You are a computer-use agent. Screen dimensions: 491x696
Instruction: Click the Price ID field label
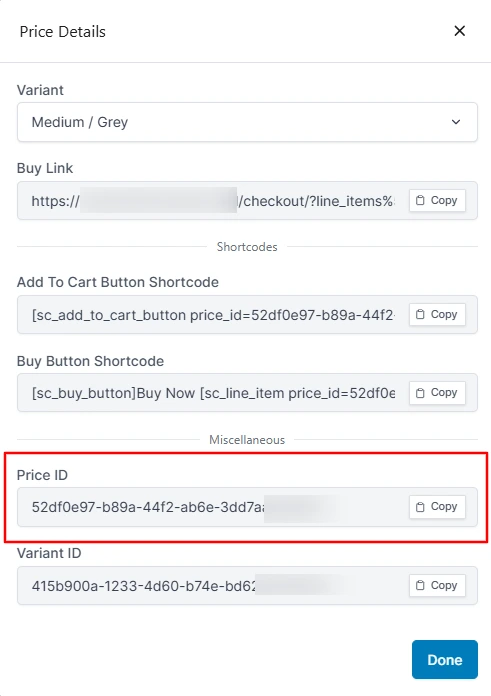(x=42, y=475)
